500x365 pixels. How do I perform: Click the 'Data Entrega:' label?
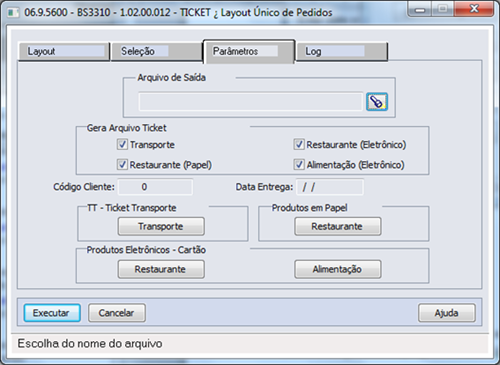pyautogui.click(x=264, y=187)
